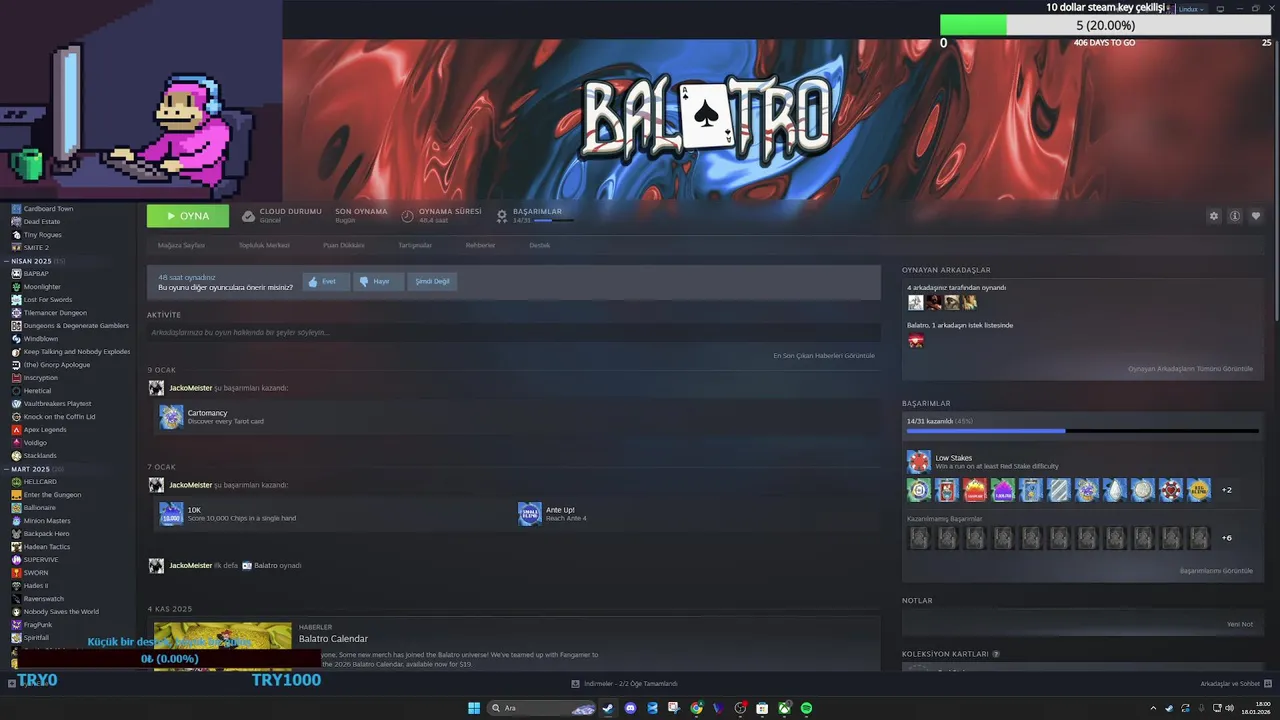Select Hades II in the library list
Screen dimensions: 1280x720
click(x=36, y=586)
